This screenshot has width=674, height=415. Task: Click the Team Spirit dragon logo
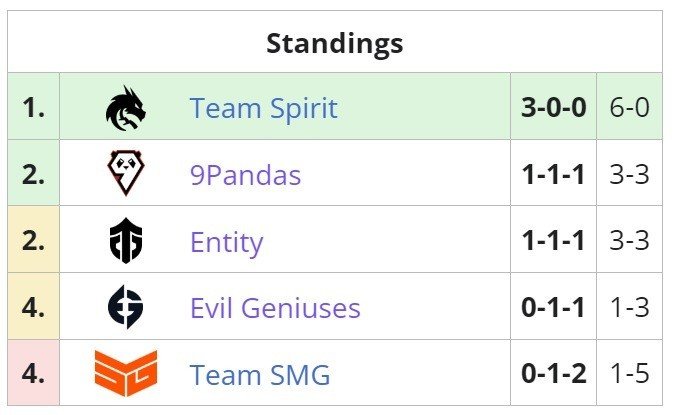[126, 108]
